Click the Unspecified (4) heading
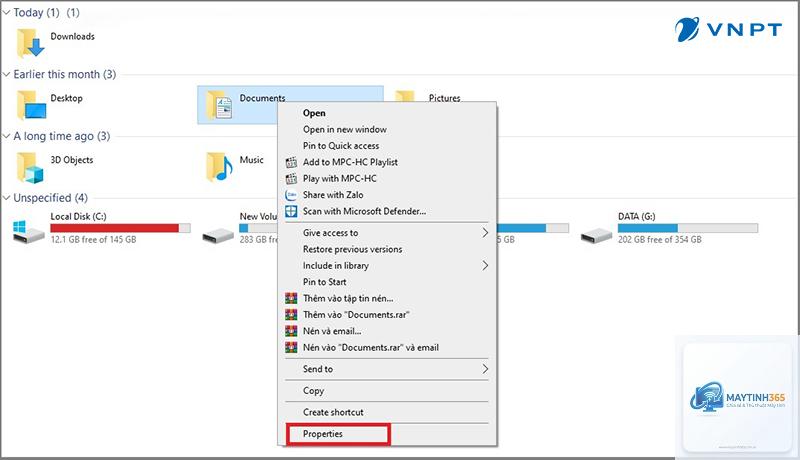 tap(51, 198)
